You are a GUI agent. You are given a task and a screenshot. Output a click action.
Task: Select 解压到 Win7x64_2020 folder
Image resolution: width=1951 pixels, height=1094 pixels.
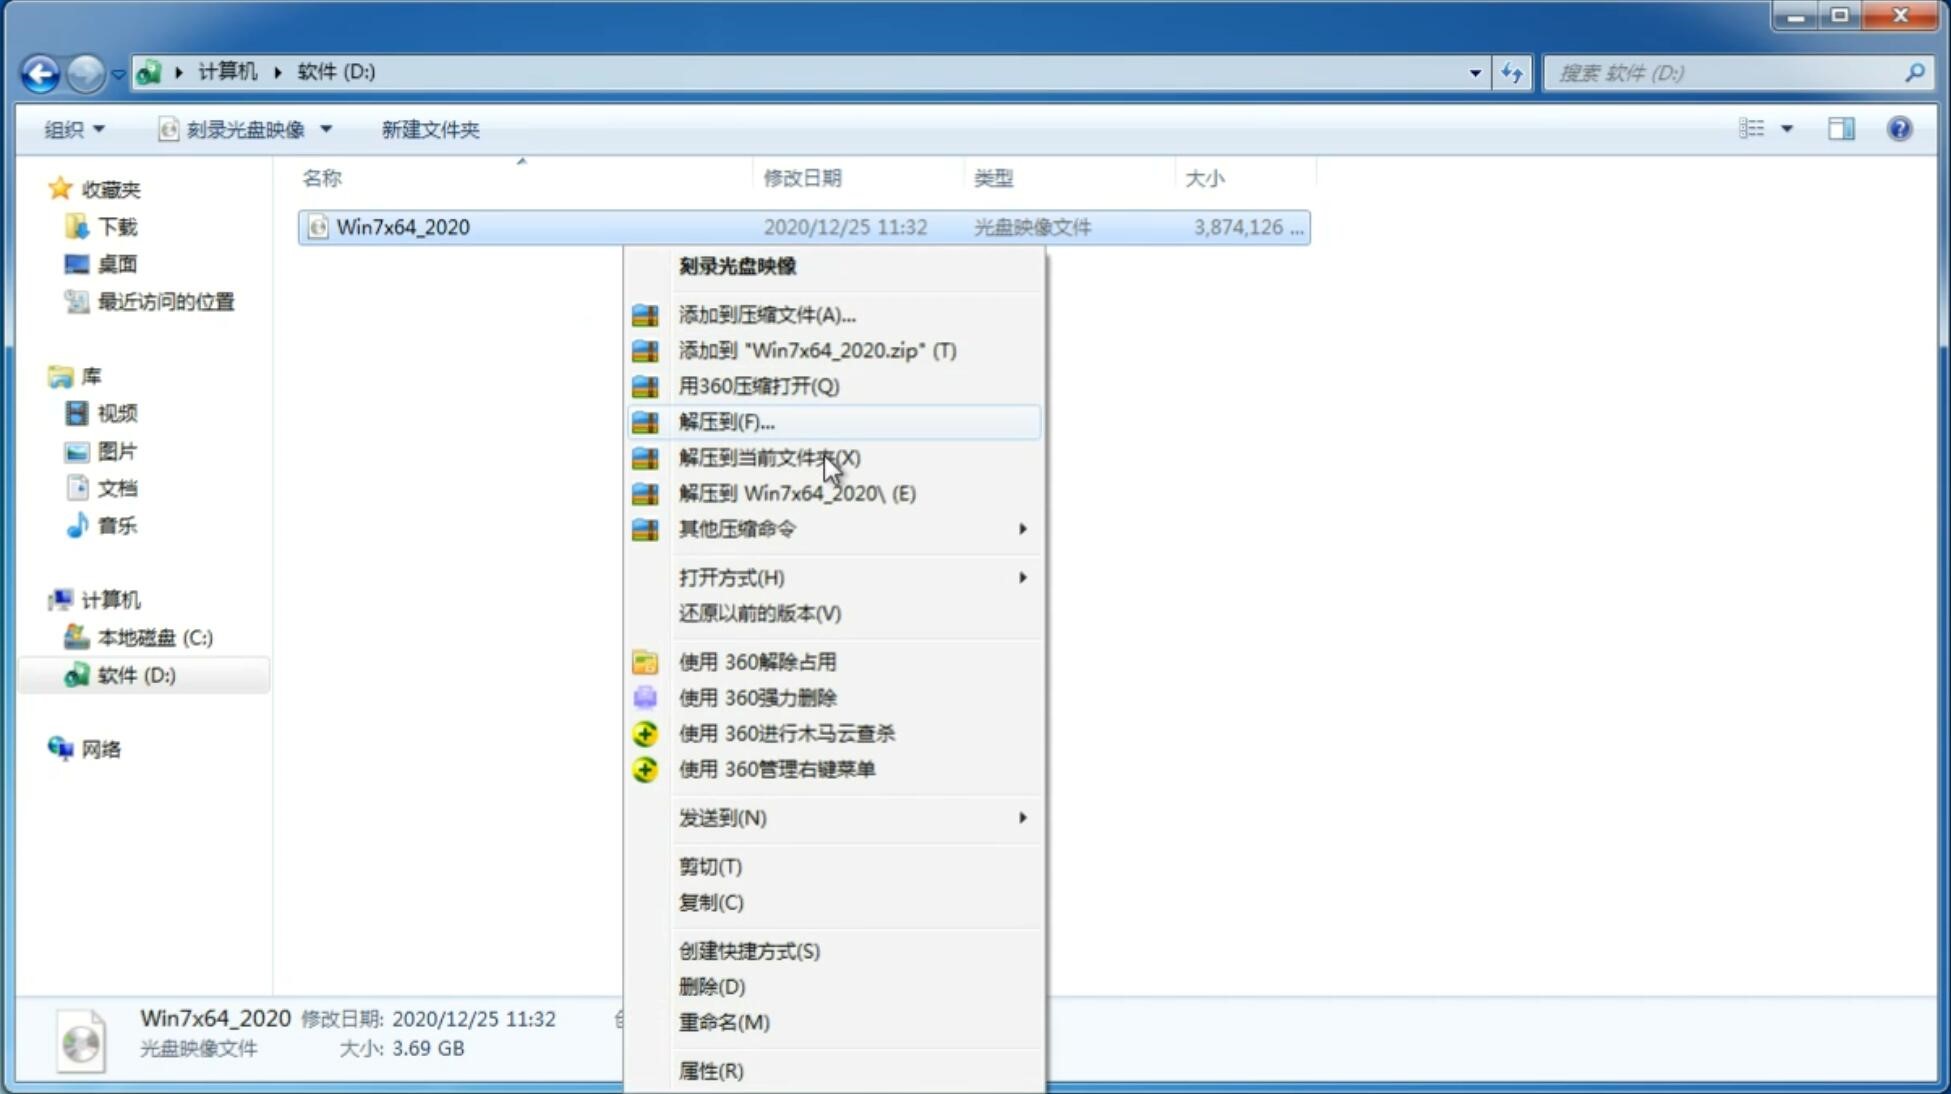click(797, 492)
